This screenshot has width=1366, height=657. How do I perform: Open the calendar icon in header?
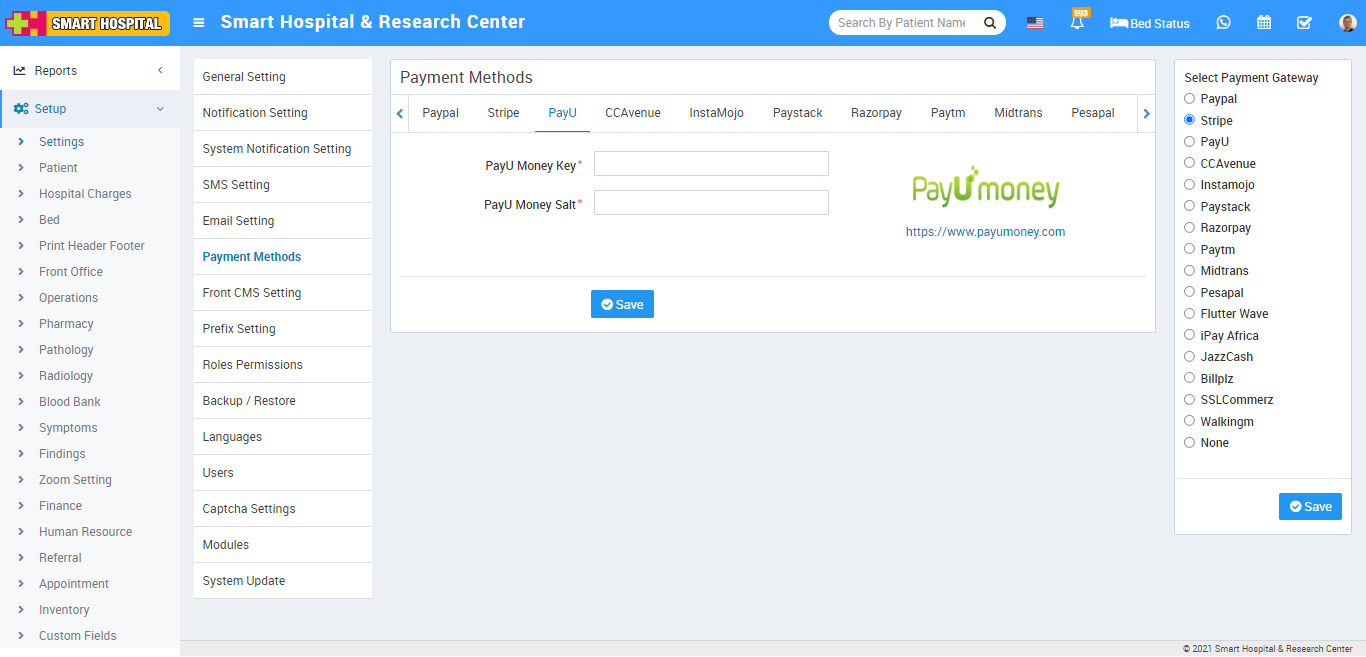tap(1264, 23)
